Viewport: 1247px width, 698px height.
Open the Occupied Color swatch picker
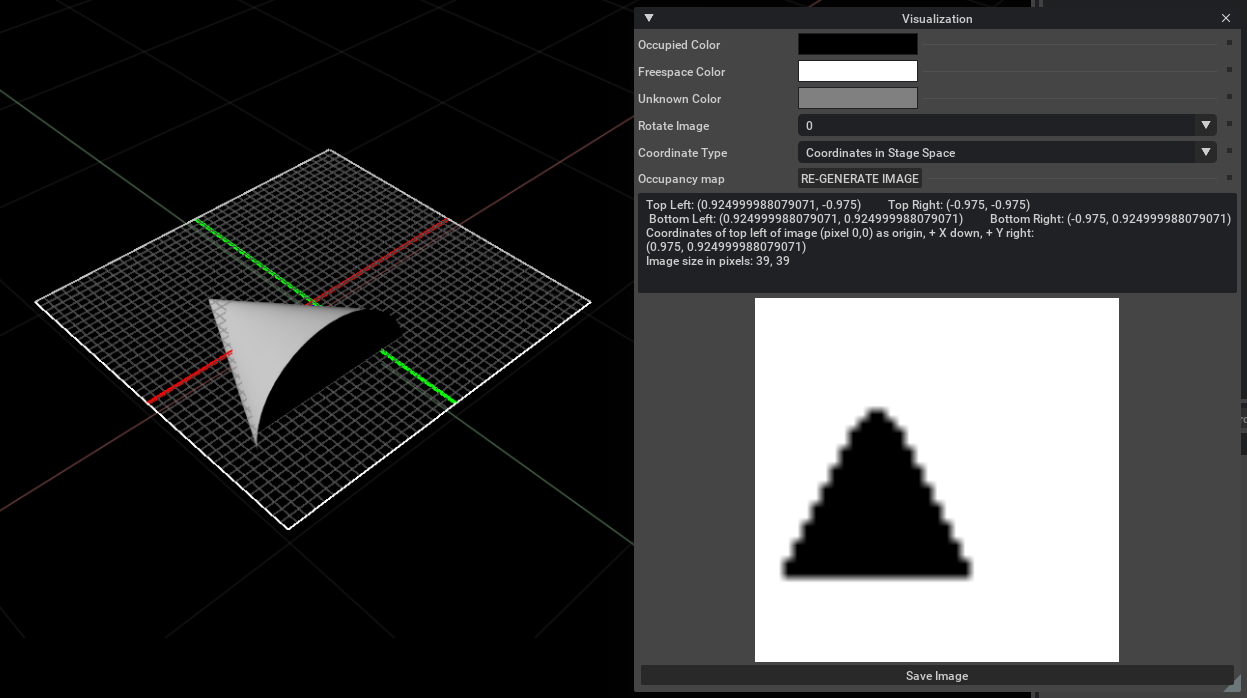pos(857,44)
